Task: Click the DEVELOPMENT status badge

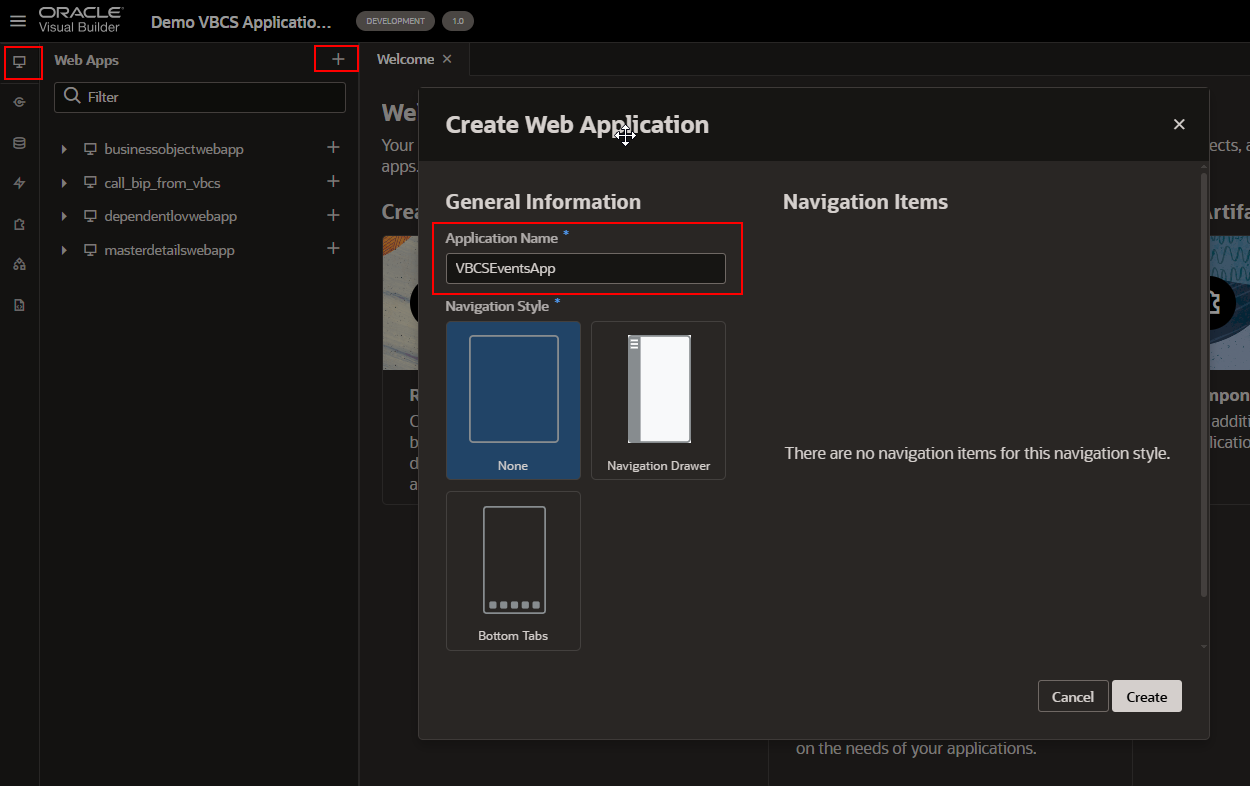Action: tap(396, 21)
